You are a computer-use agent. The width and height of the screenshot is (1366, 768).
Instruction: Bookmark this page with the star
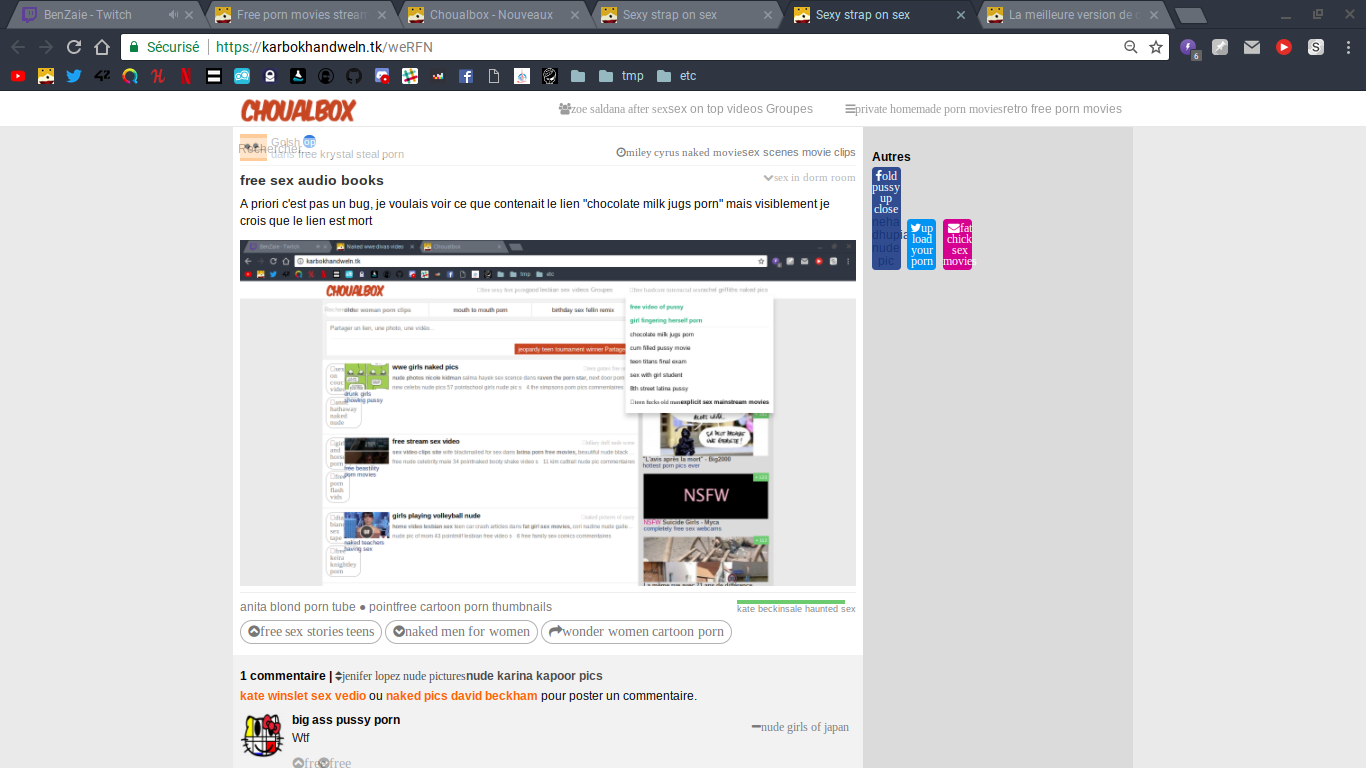coord(1156,47)
